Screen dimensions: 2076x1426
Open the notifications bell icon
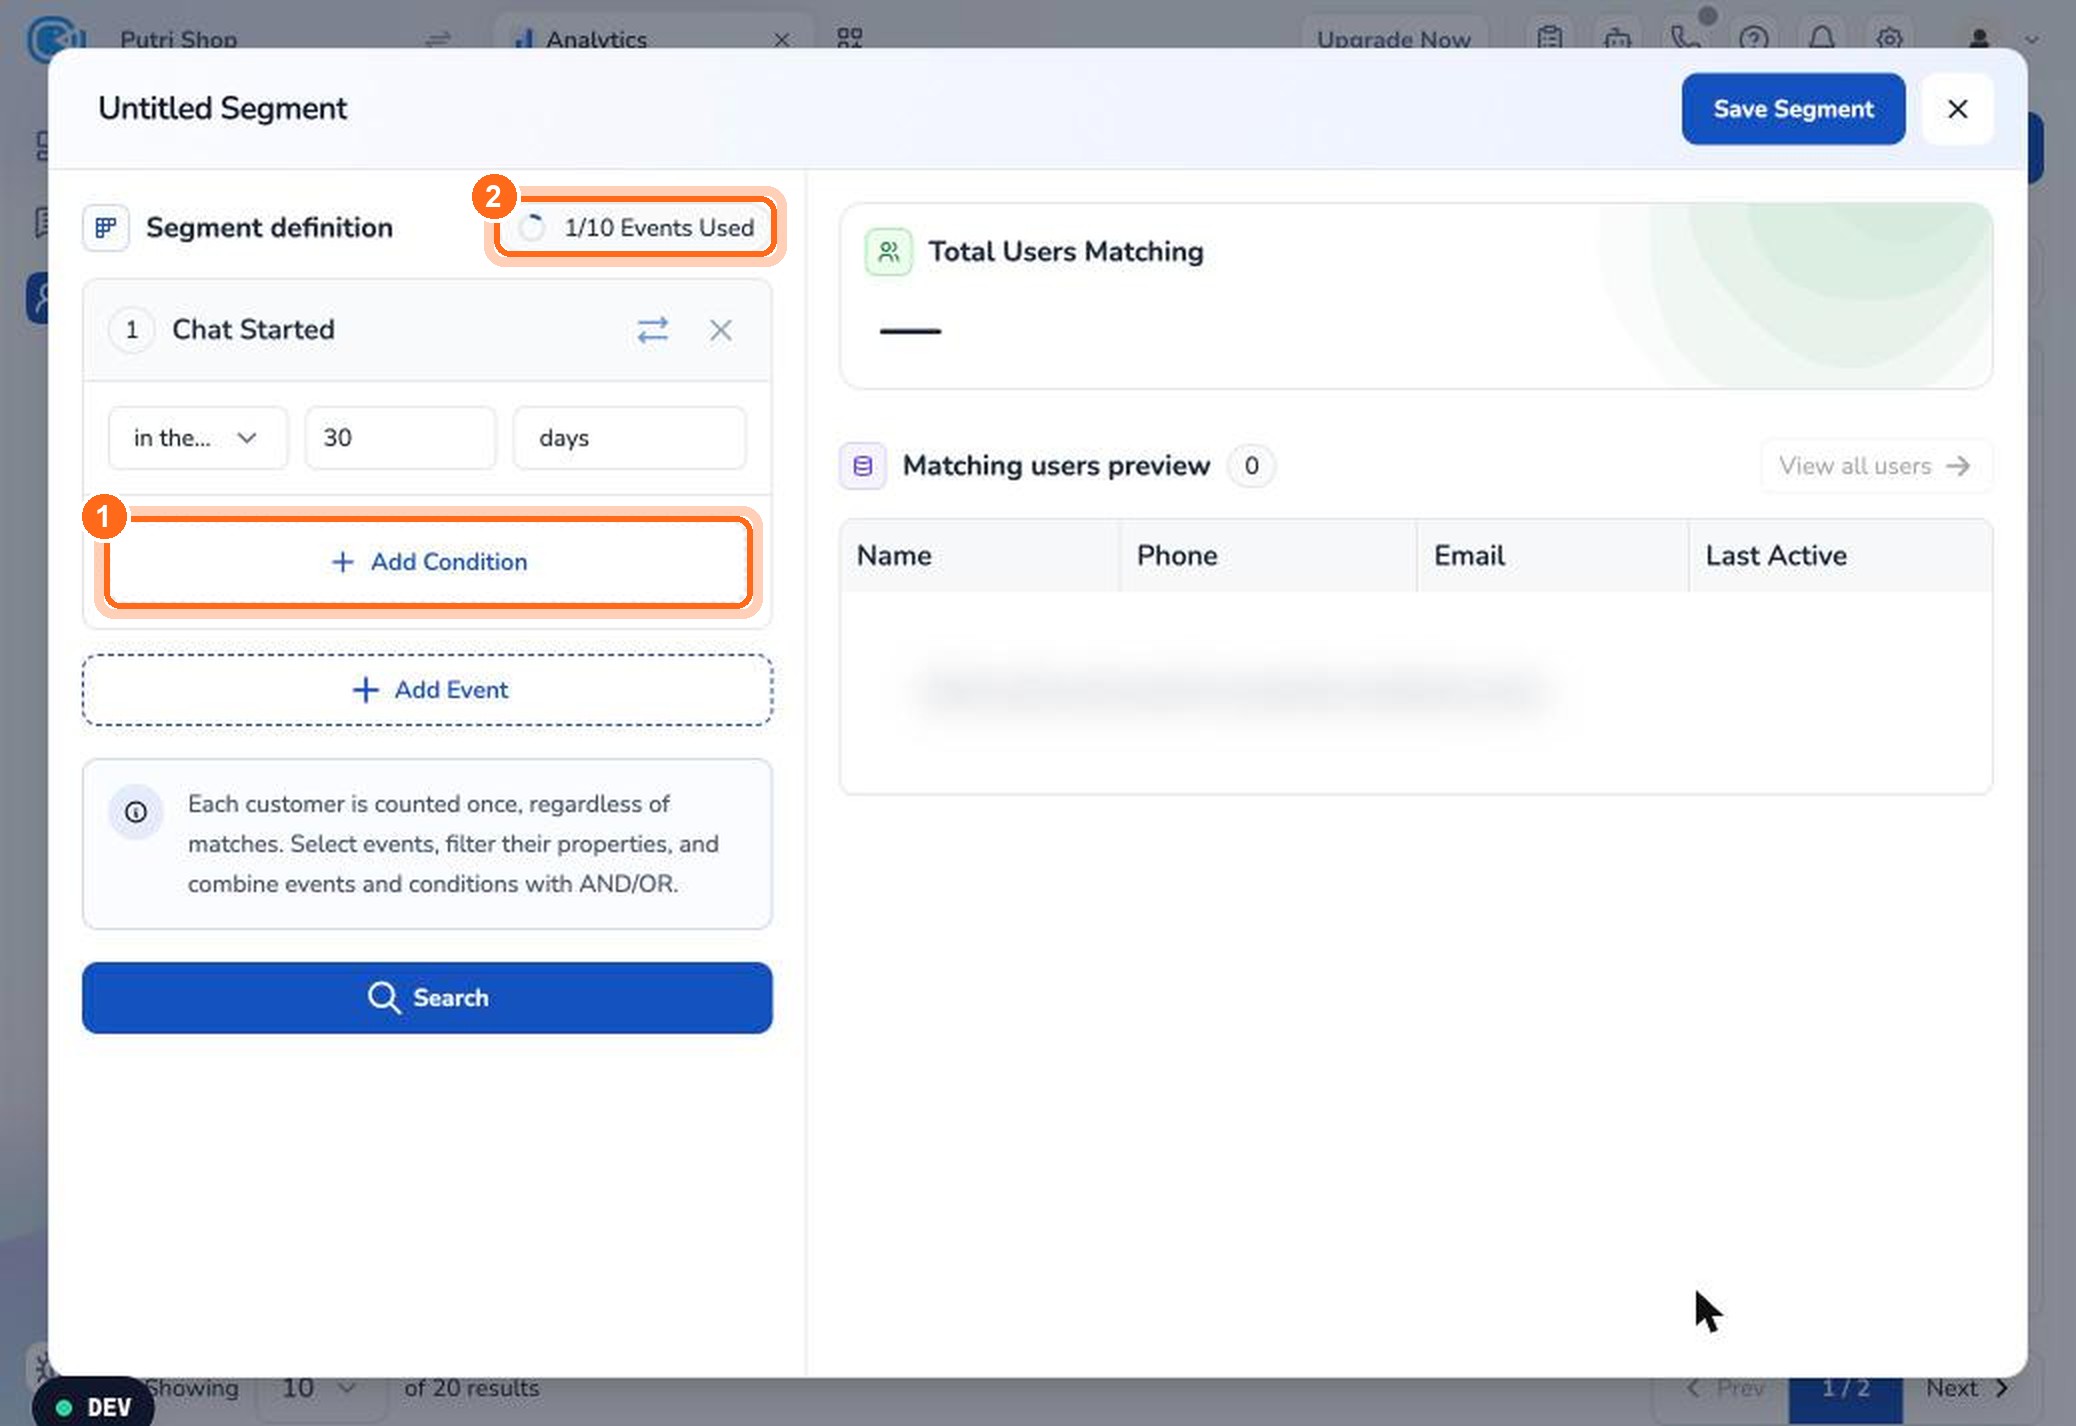click(x=1821, y=38)
